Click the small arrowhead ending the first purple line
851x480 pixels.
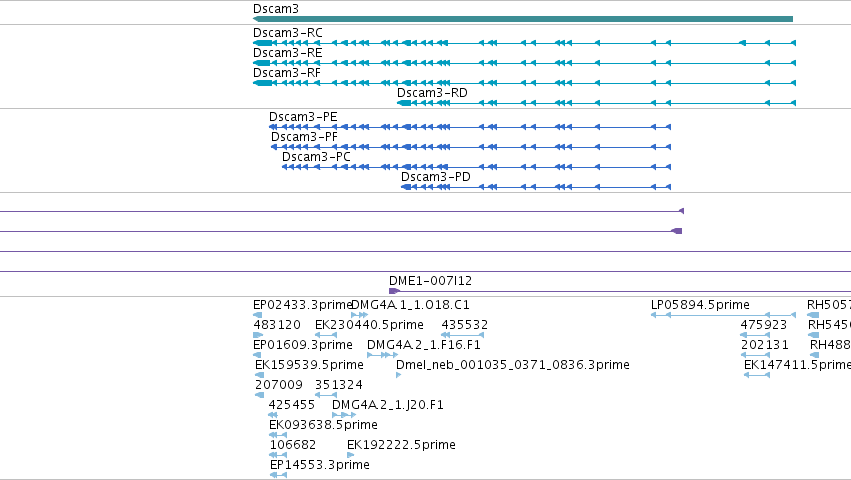click(x=682, y=211)
